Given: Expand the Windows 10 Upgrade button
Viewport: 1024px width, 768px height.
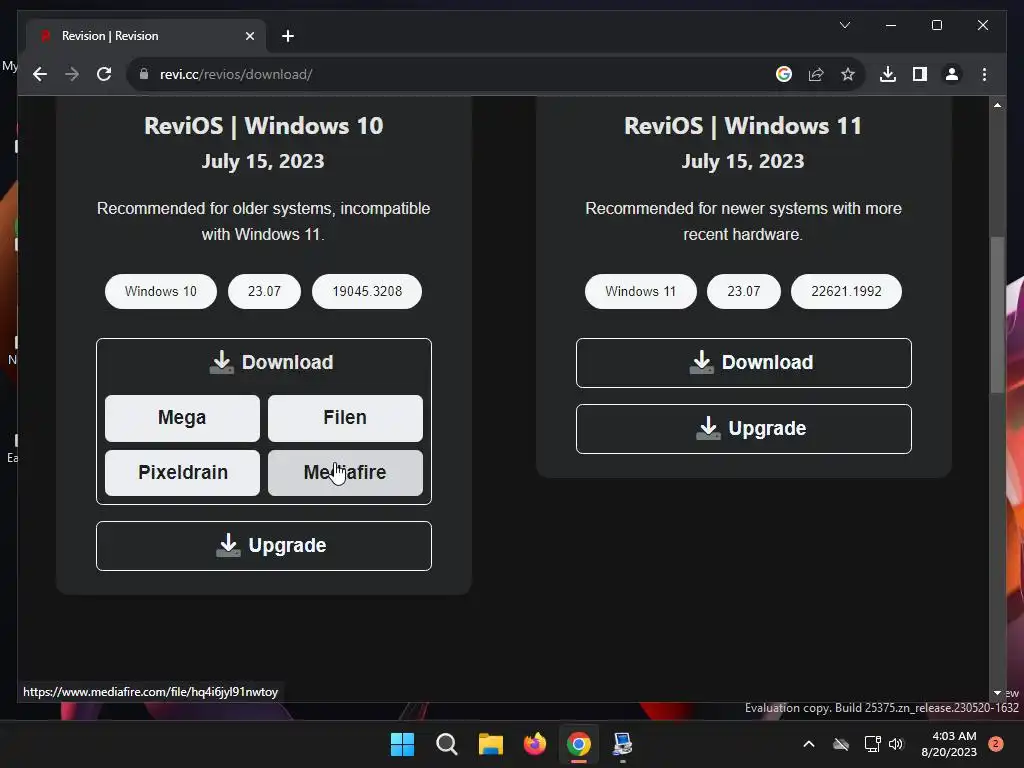Looking at the screenshot, I should (x=264, y=546).
